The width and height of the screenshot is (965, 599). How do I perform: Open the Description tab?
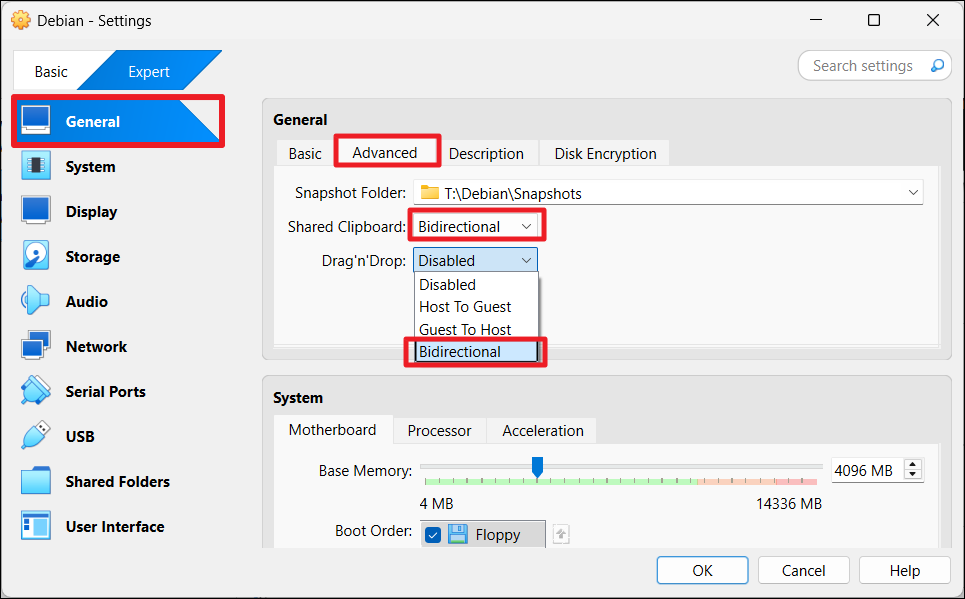tap(486, 153)
